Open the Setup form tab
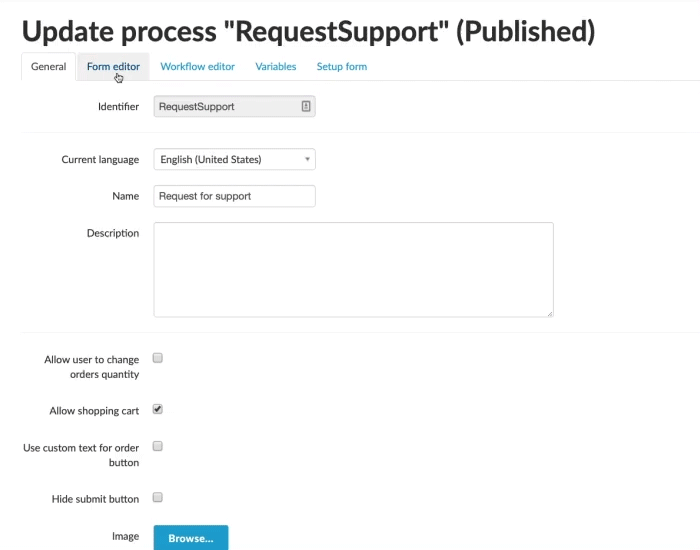The image size is (700, 550). click(x=342, y=67)
